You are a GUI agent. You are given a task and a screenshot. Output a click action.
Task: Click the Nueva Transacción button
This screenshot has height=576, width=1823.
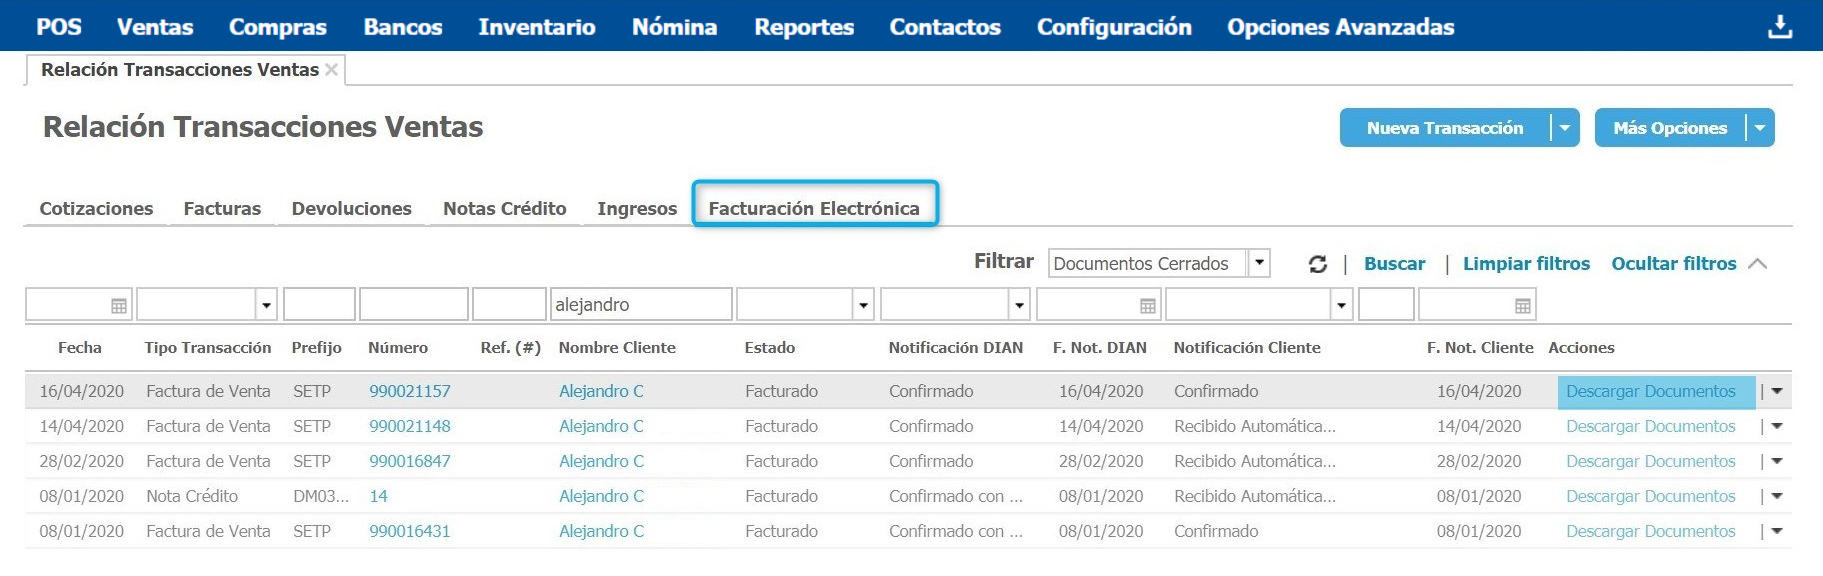click(1444, 128)
